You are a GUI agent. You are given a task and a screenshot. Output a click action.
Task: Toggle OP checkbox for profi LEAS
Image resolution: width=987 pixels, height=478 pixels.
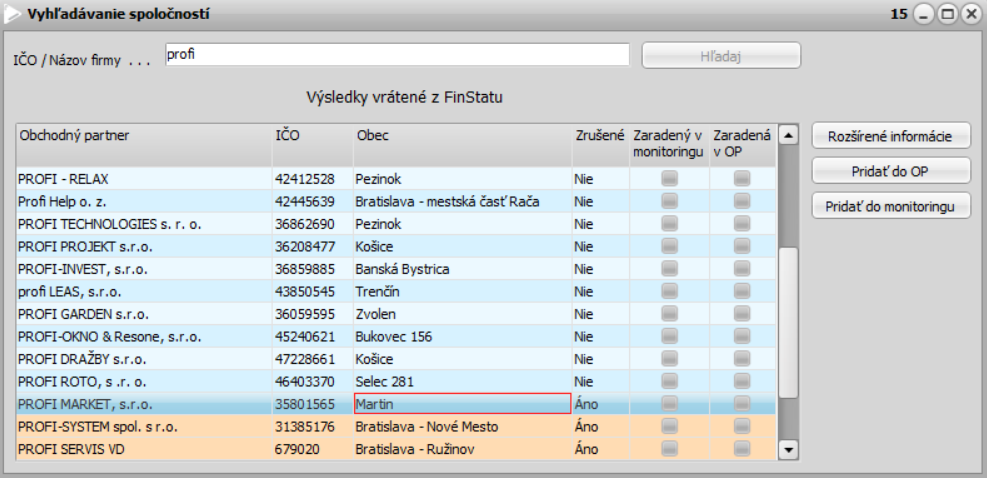click(742, 292)
